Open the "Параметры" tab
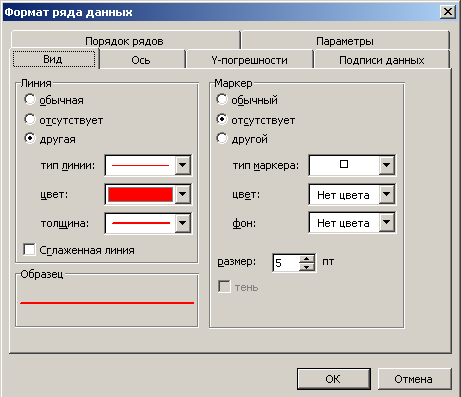Screen dimensions: 461x397 coord(345,41)
